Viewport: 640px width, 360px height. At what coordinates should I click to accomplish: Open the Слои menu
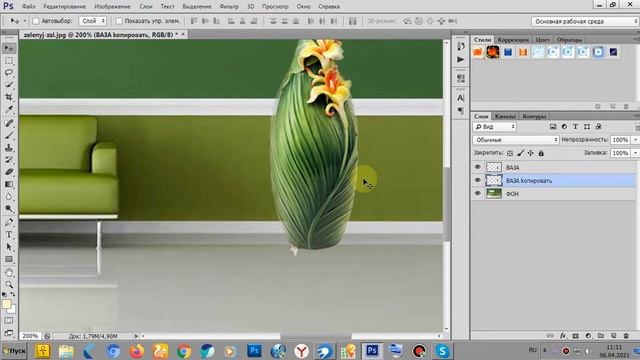(x=146, y=7)
